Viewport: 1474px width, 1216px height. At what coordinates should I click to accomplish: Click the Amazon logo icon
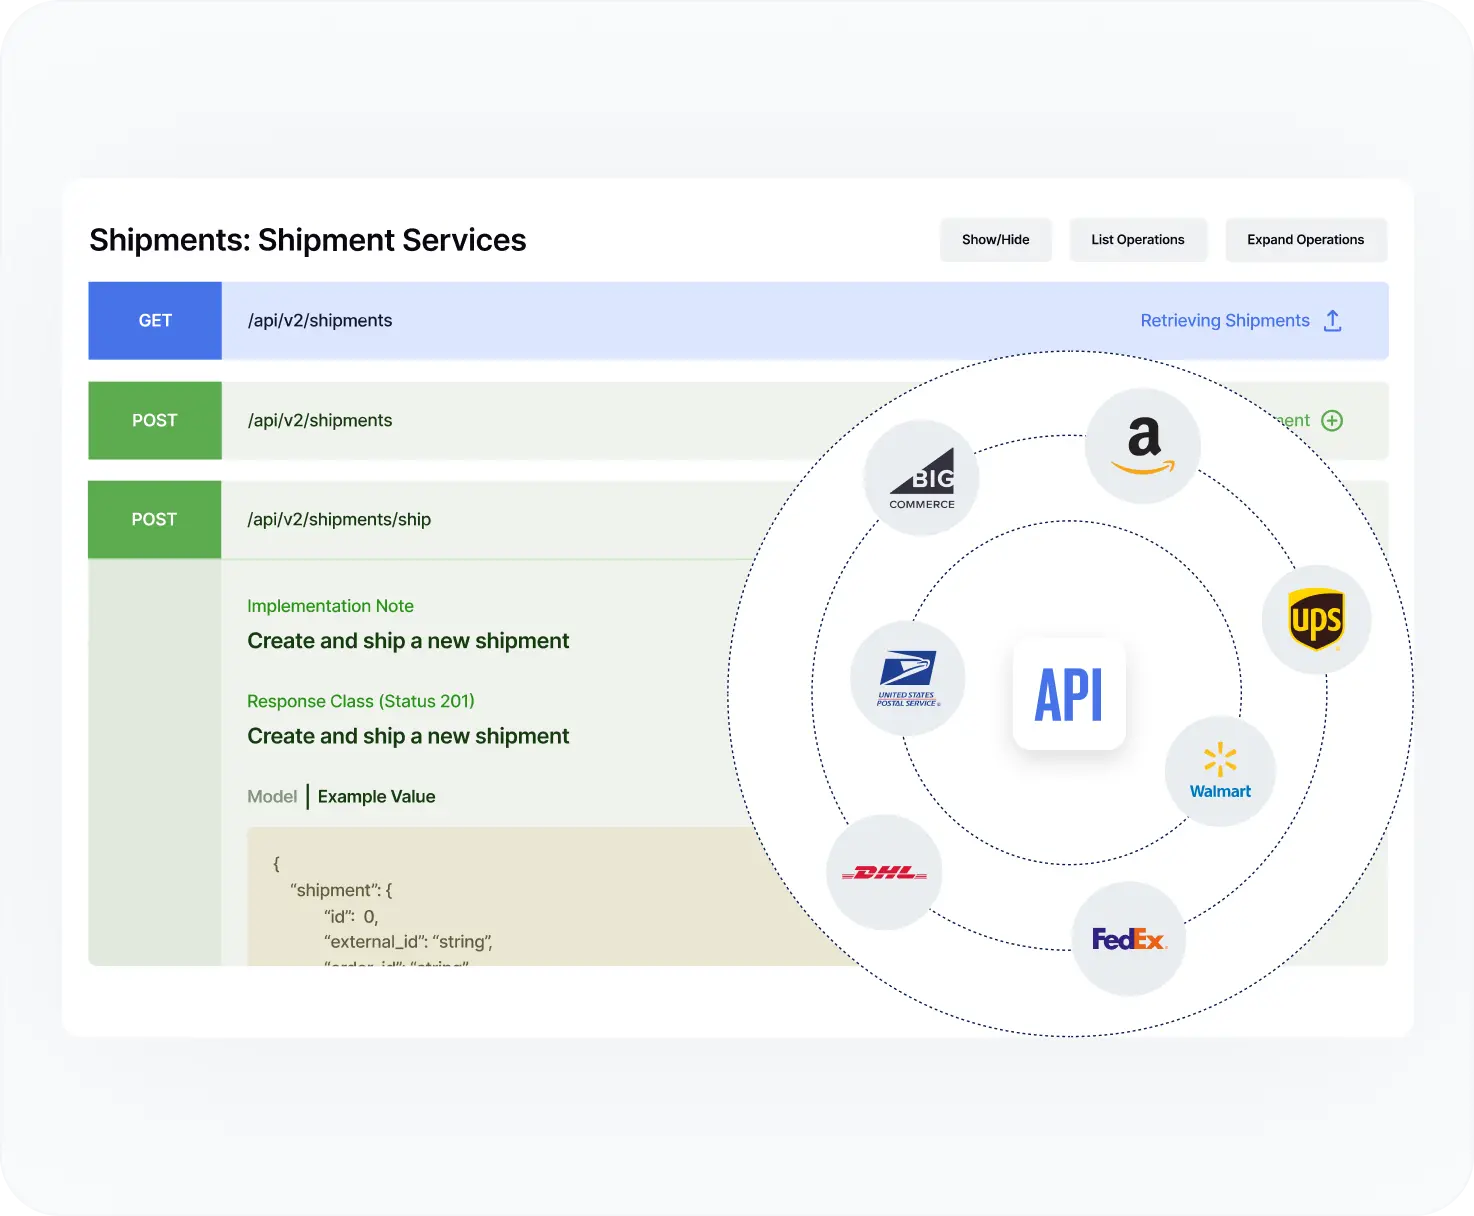(1143, 446)
